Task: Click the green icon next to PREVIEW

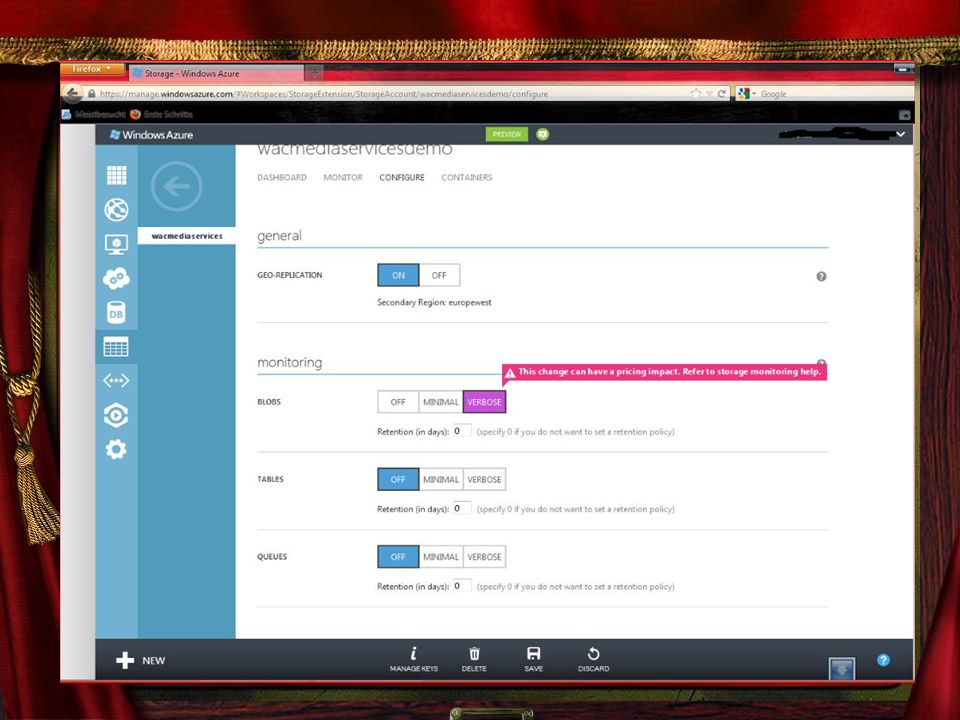Action: [542, 134]
